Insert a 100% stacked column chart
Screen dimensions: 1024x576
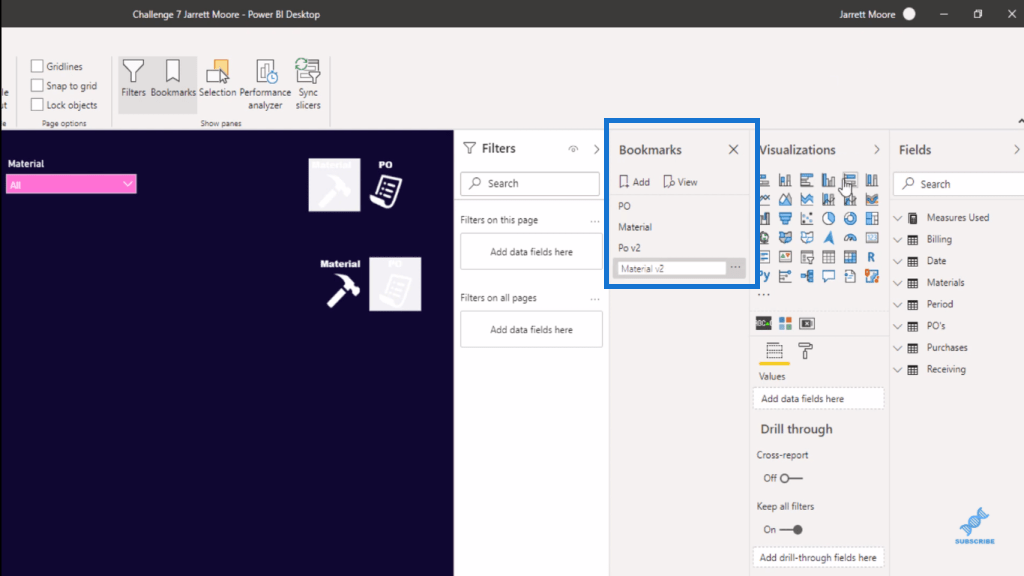click(x=872, y=180)
